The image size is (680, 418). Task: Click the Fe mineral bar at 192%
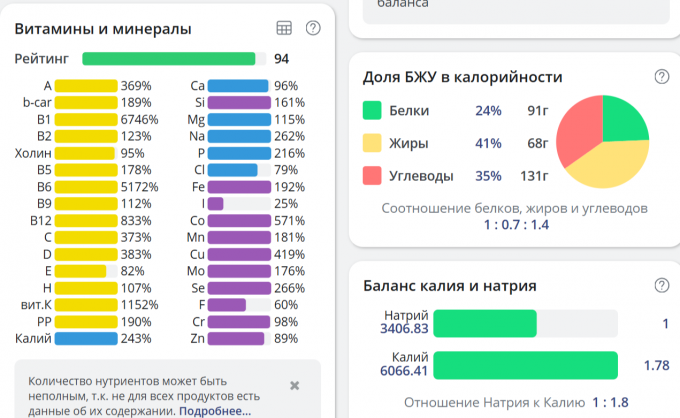pyautogui.click(x=238, y=187)
